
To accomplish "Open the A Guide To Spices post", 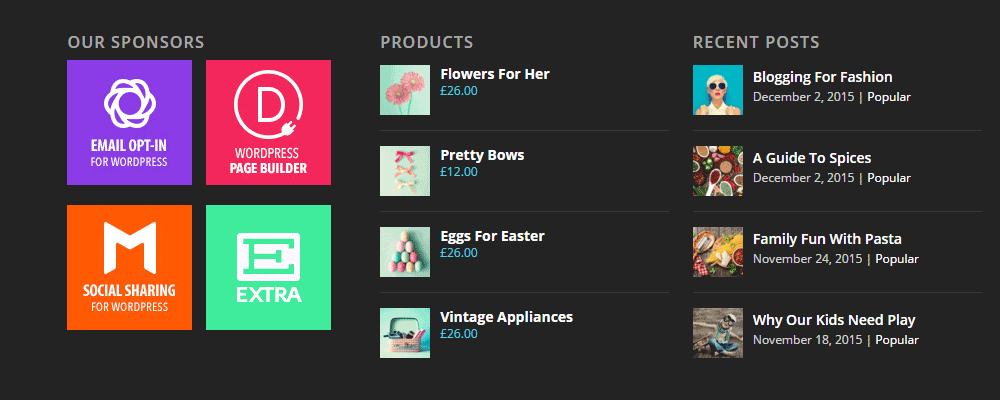I will pyautogui.click(x=811, y=158).
